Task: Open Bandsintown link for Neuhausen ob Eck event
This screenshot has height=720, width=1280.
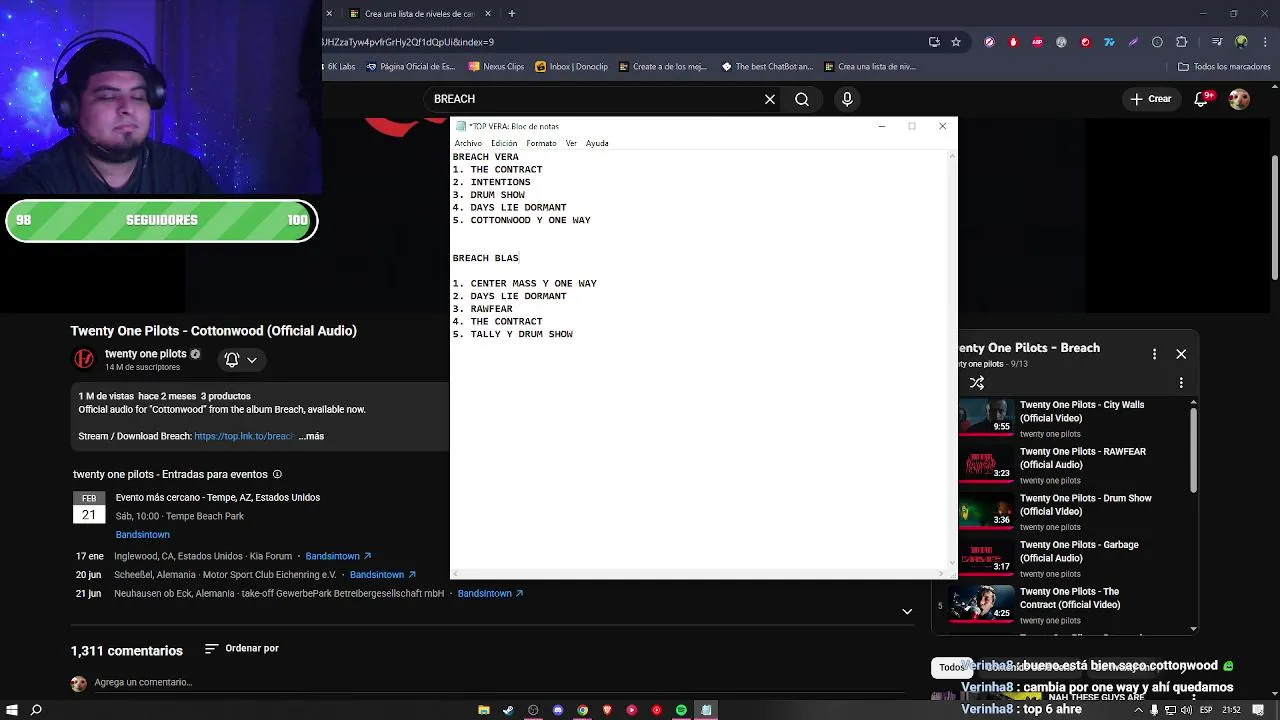Action: point(490,593)
